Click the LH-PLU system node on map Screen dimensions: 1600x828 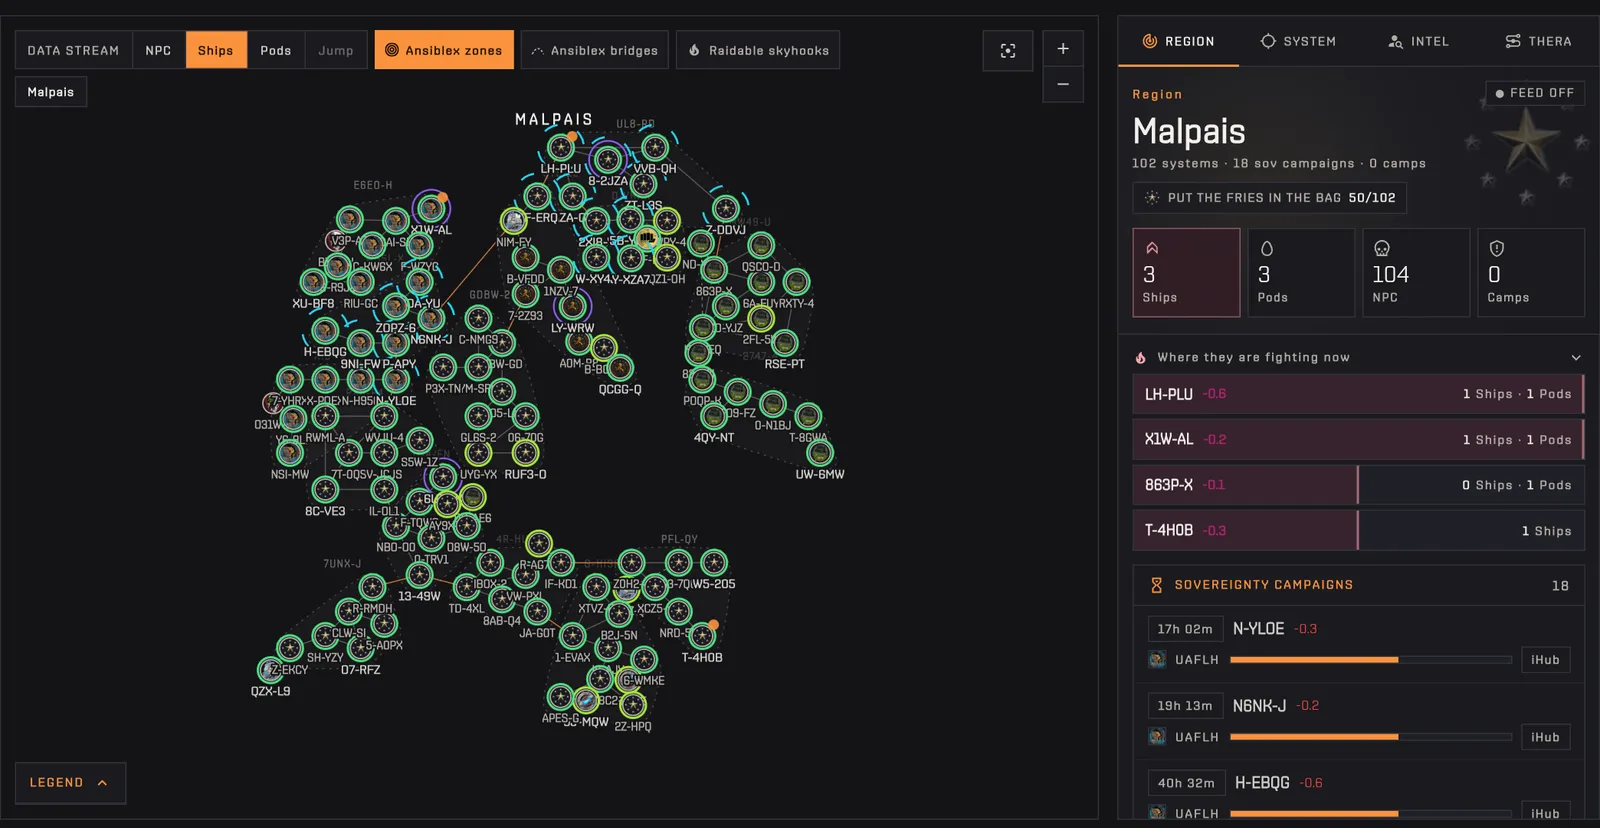click(x=560, y=148)
